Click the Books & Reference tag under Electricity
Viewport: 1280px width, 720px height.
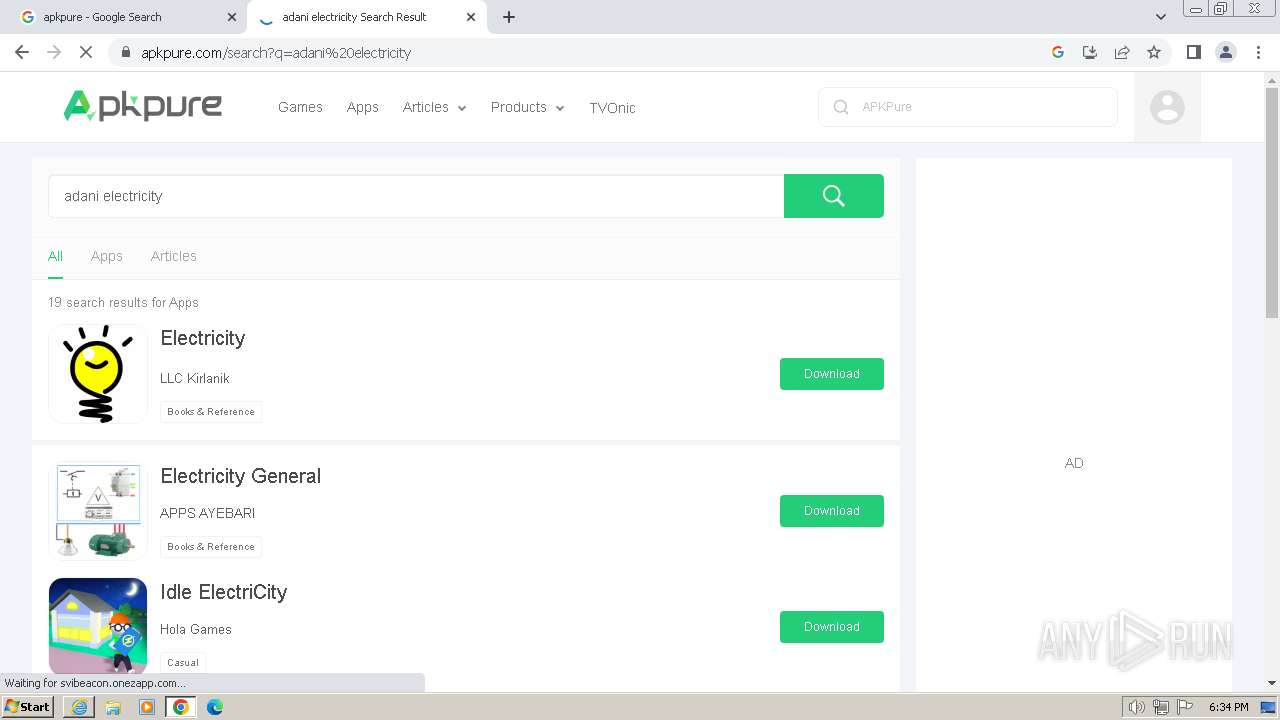point(211,412)
